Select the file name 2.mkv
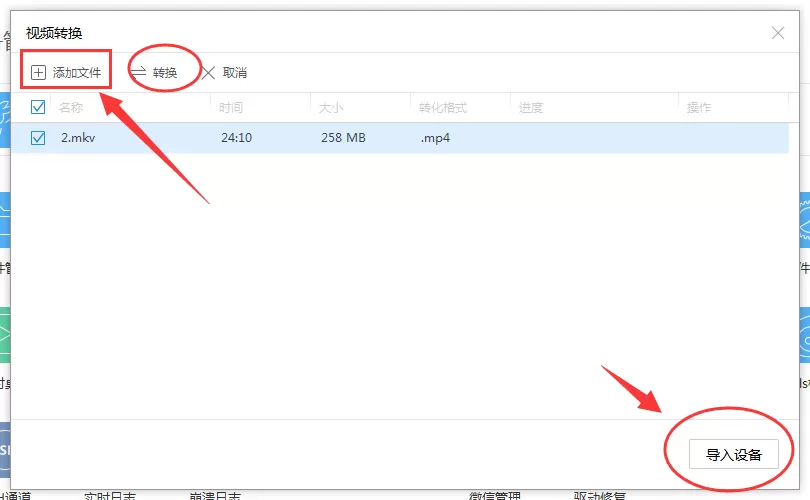810x500 pixels. [x=78, y=138]
